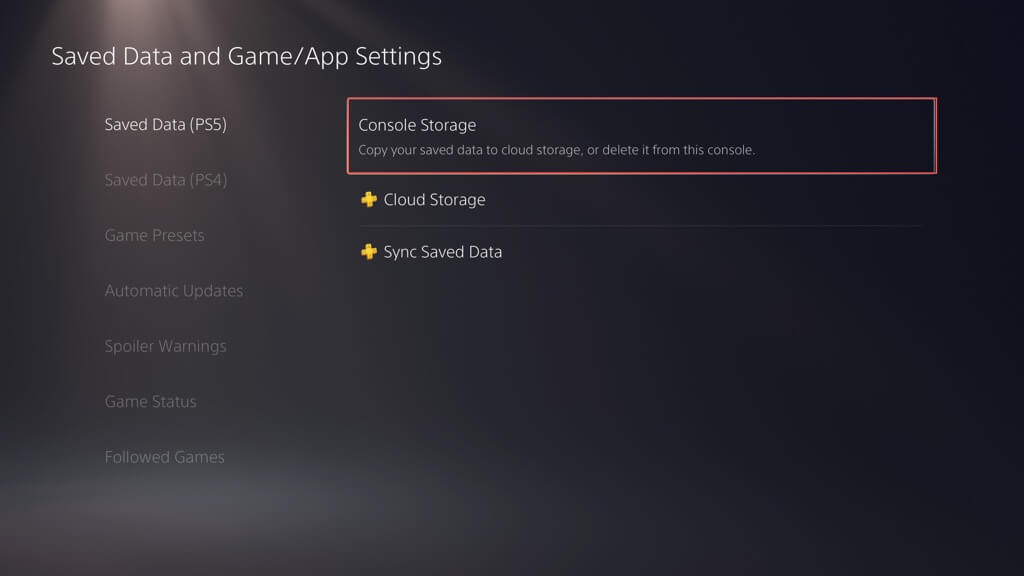Click the divider line below Cloud Storage
This screenshot has height=576, width=1024.
pos(640,226)
